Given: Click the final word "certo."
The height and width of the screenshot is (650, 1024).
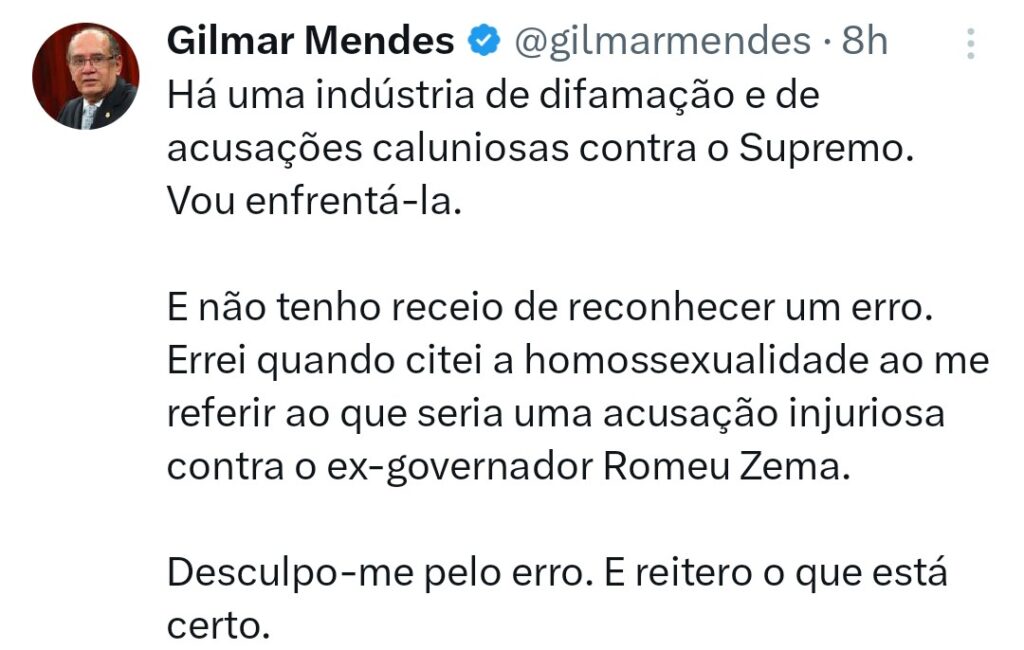Looking at the screenshot, I should (x=219, y=626).
